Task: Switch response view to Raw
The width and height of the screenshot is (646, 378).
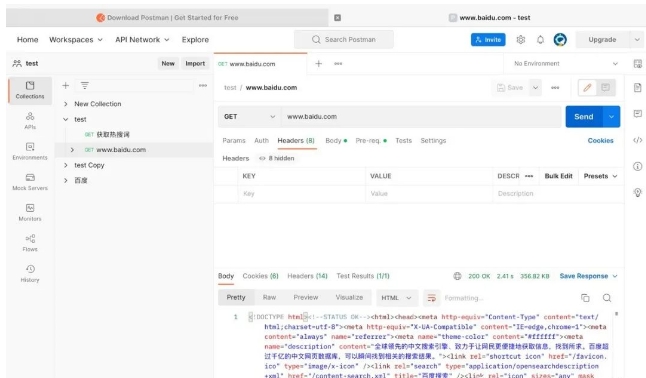Action: pyautogui.click(x=269, y=298)
